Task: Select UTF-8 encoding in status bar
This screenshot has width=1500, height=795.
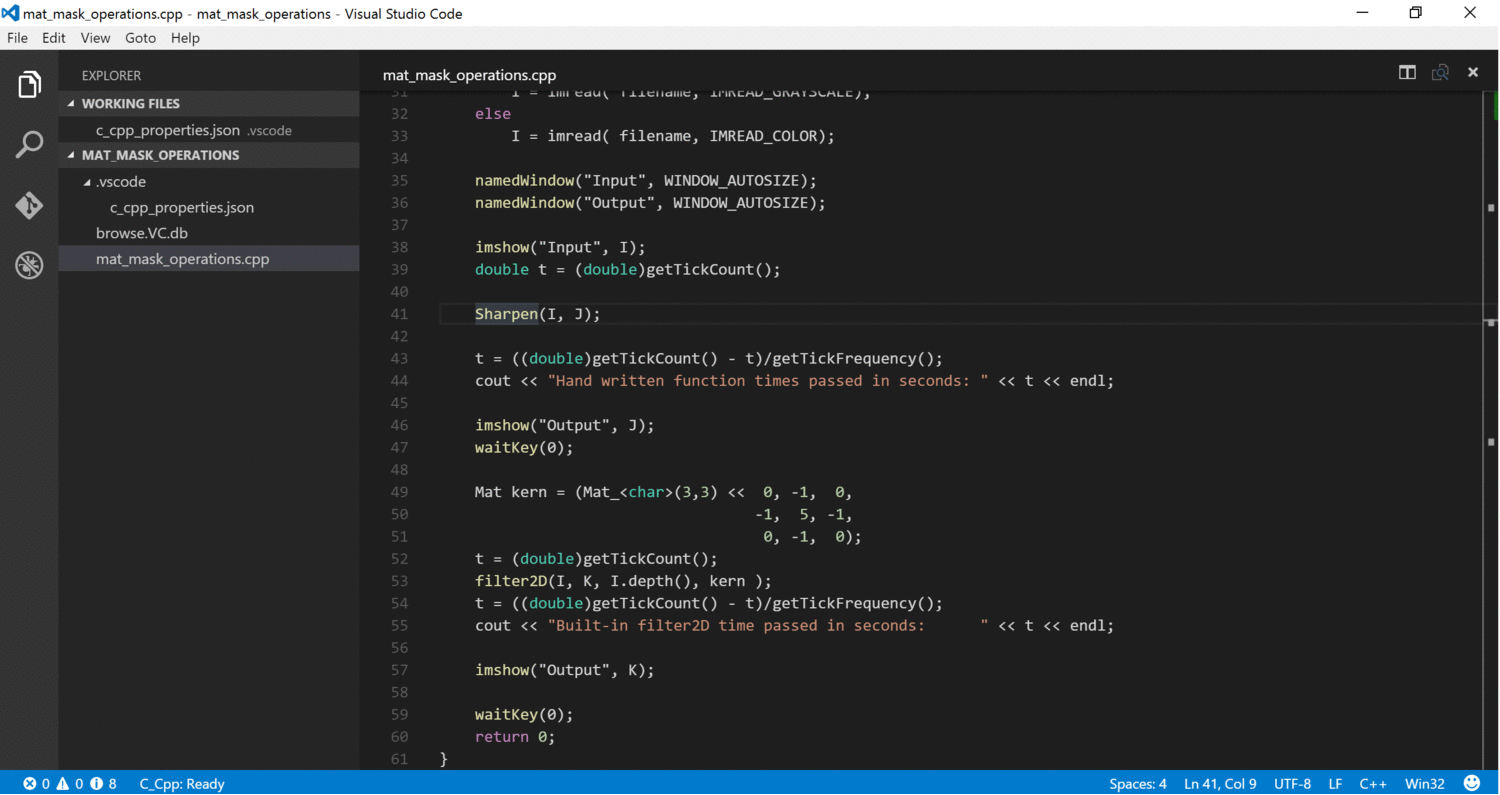Action: coord(1292,784)
